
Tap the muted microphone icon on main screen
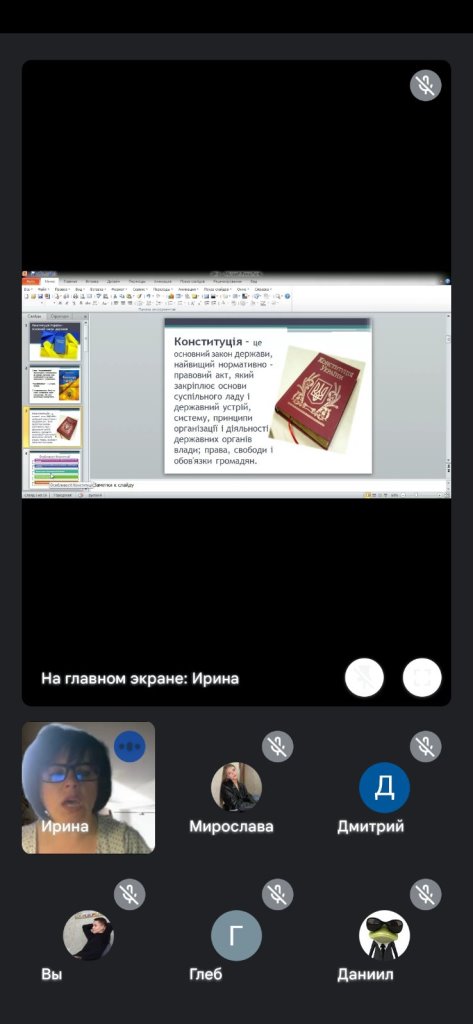click(x=425, y=86)
